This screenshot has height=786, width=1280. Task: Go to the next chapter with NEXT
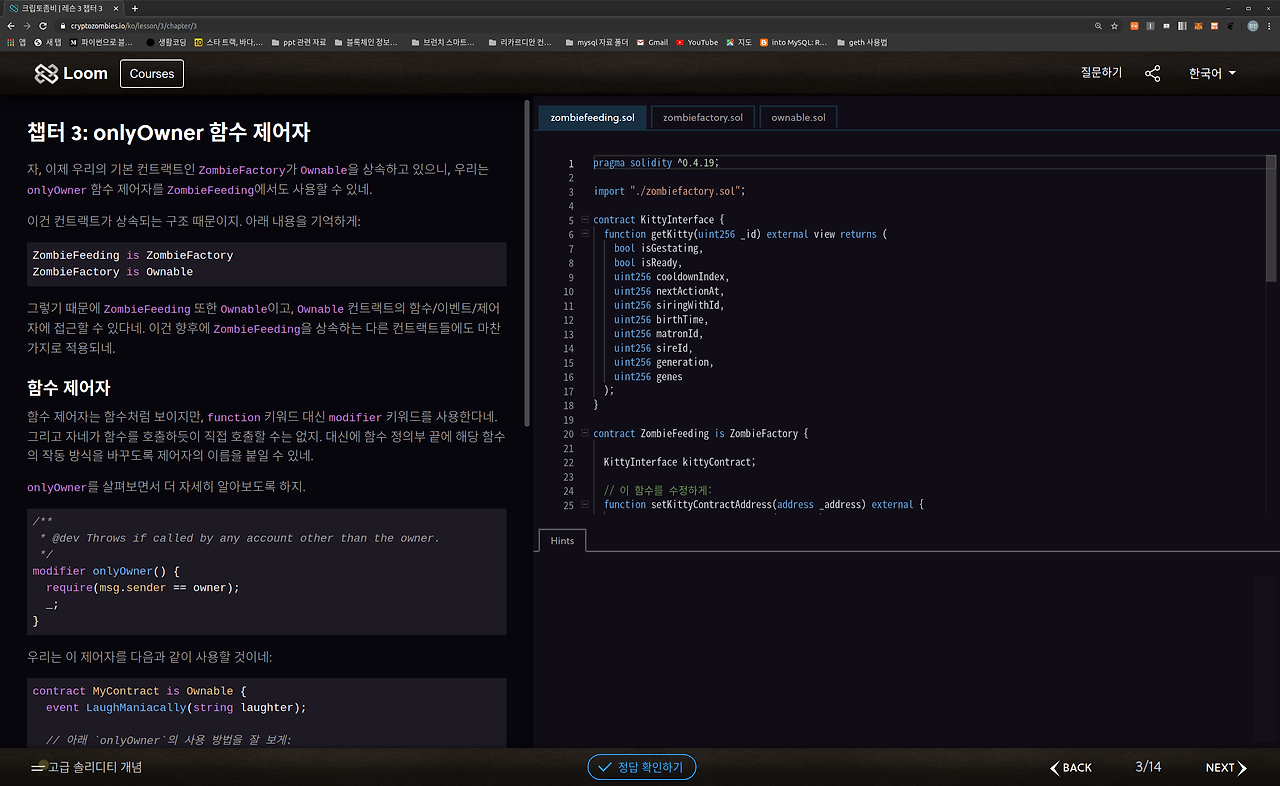click(x=1226, y=768)
